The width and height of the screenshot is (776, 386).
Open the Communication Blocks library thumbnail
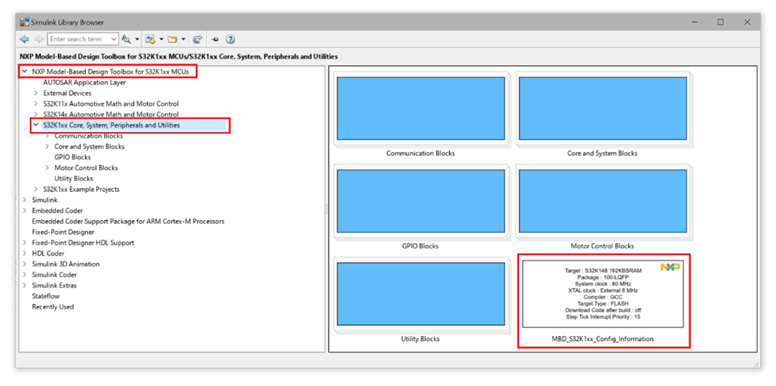click(421, 108)
